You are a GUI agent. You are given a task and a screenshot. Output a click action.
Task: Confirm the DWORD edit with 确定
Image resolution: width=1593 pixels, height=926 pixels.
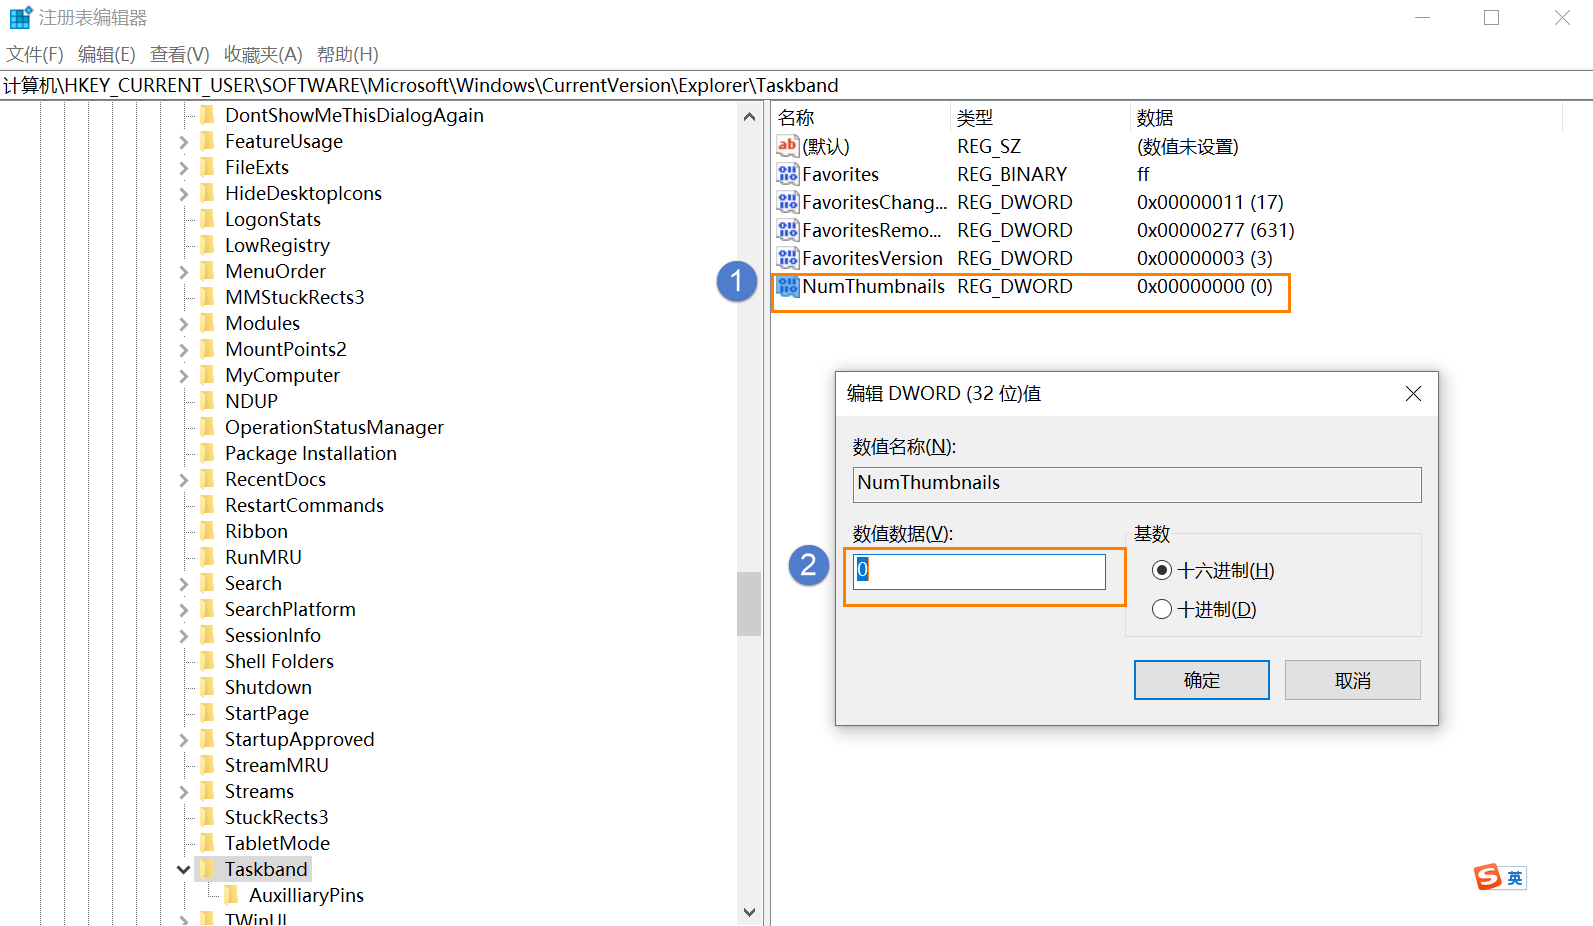click(x=1202, y=680)
